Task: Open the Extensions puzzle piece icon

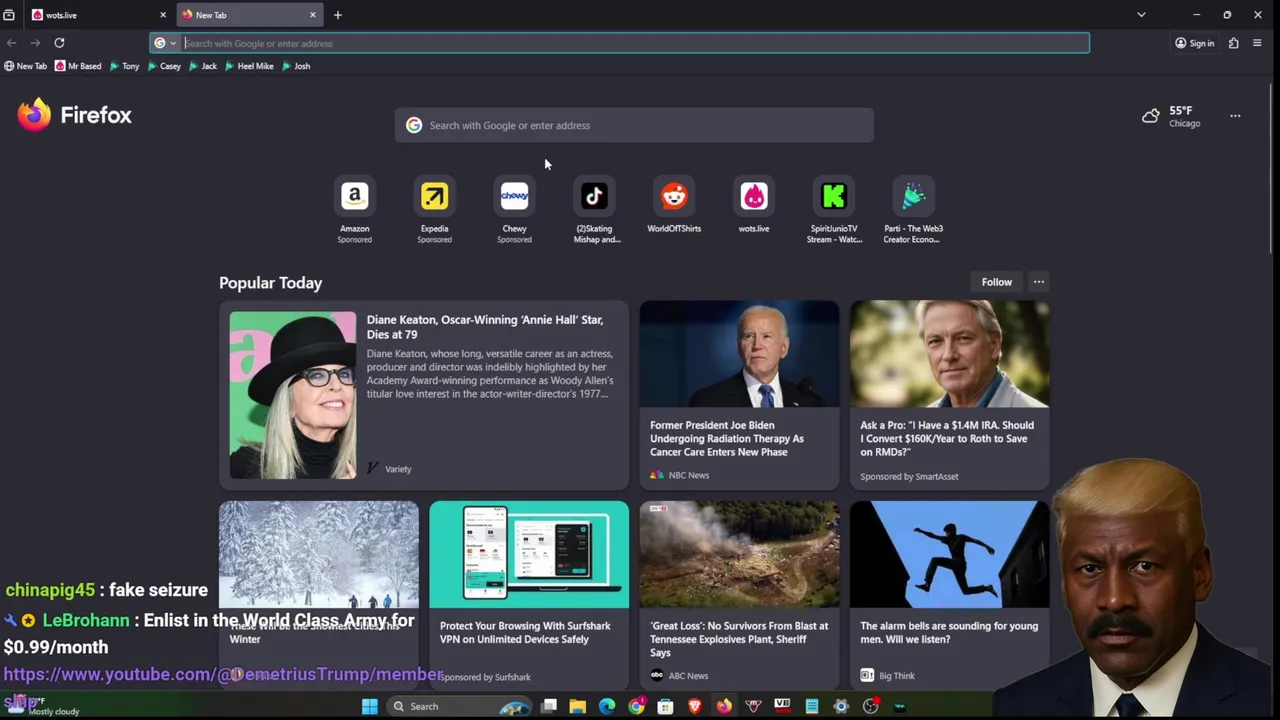Action: click(1233, 43)
